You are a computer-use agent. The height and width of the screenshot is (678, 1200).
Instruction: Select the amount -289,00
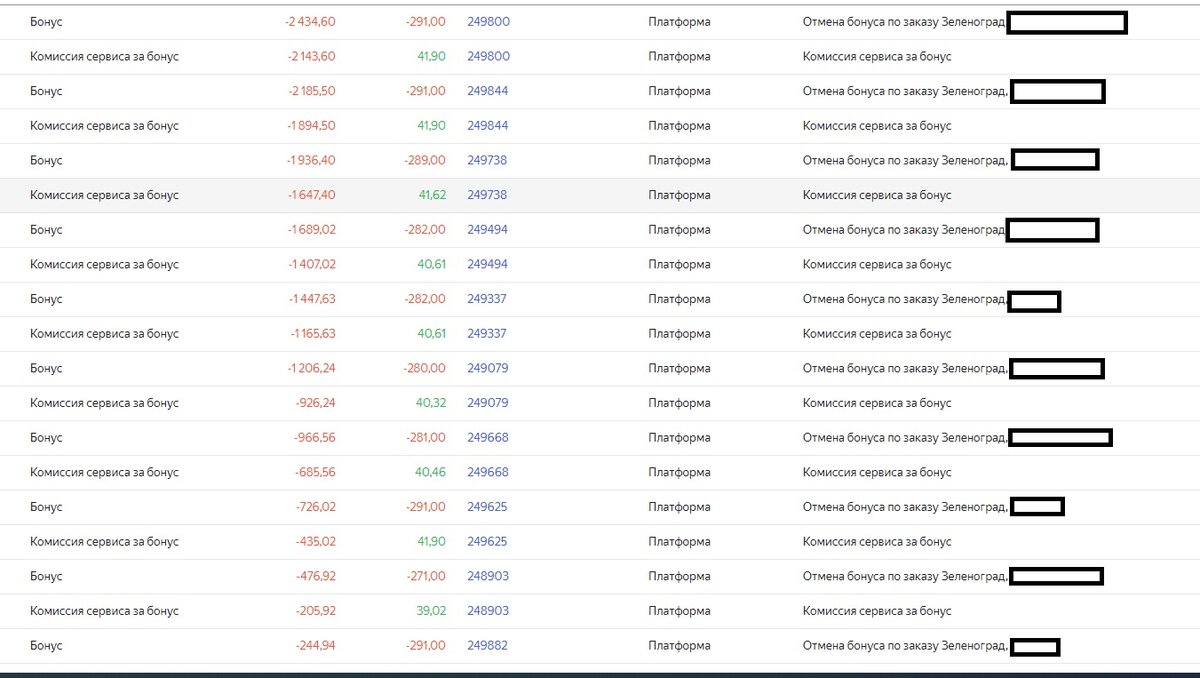pos(426,160)
